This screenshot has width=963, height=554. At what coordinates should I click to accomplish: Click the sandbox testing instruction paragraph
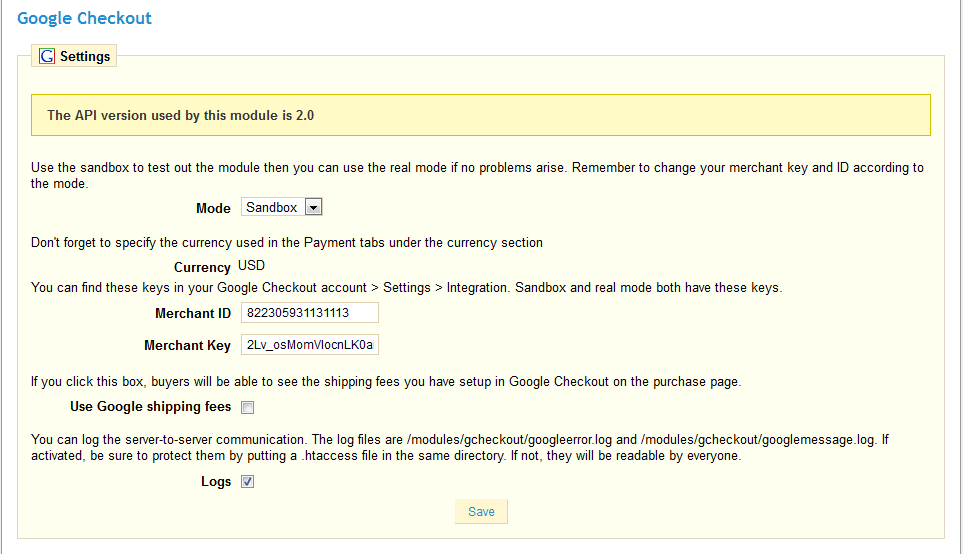[x=477, y=175]
